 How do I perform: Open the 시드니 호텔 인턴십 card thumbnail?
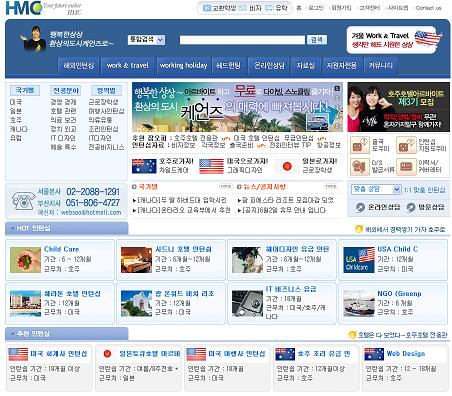(136, 260)
